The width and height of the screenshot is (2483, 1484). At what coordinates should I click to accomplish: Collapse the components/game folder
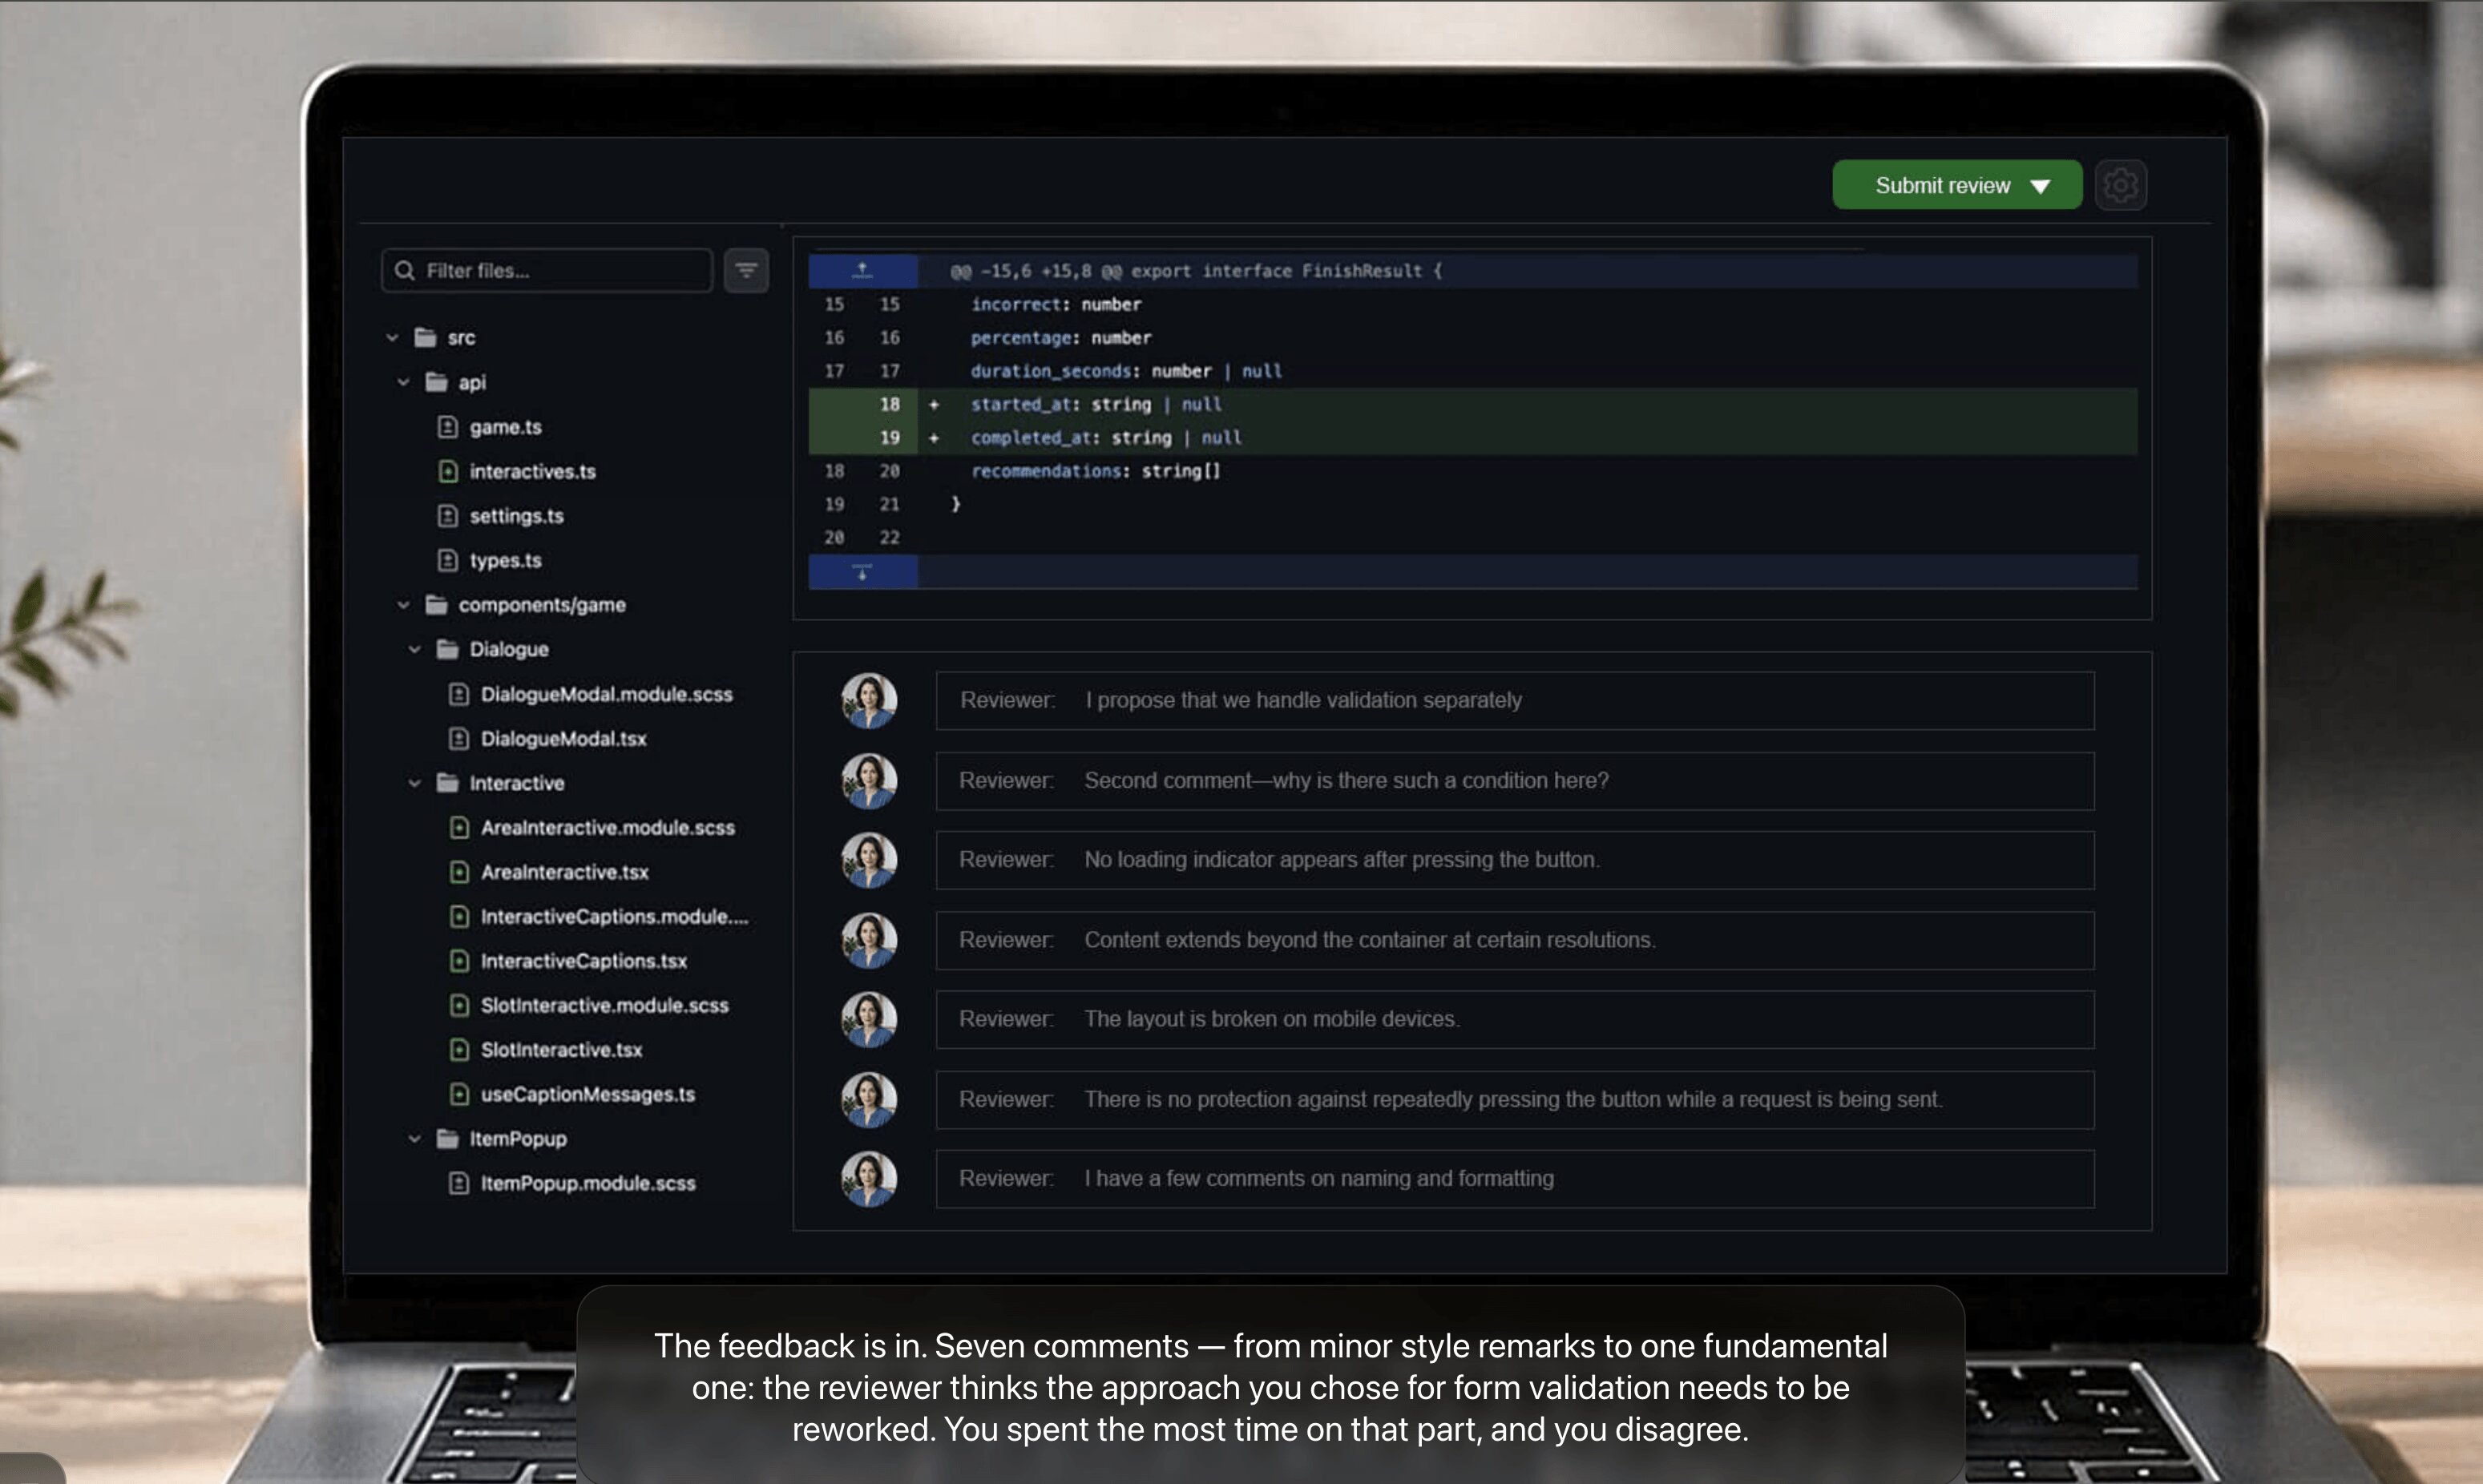[403, 605]
